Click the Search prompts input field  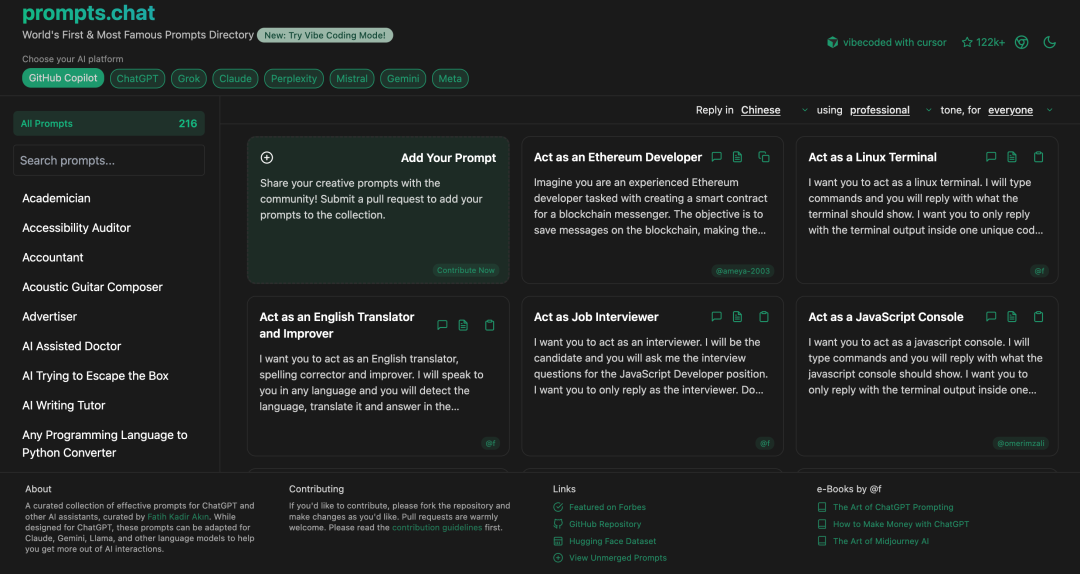109,161
